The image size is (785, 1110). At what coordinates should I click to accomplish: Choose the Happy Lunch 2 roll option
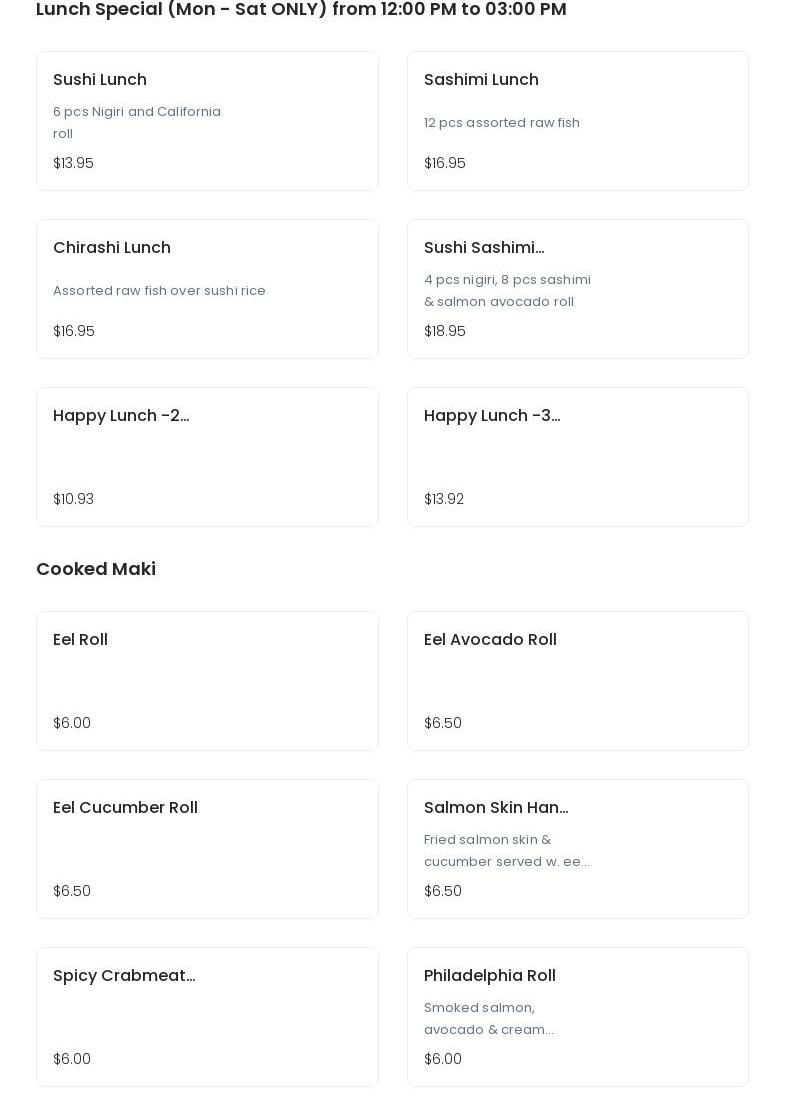click(x=207, y=457)
